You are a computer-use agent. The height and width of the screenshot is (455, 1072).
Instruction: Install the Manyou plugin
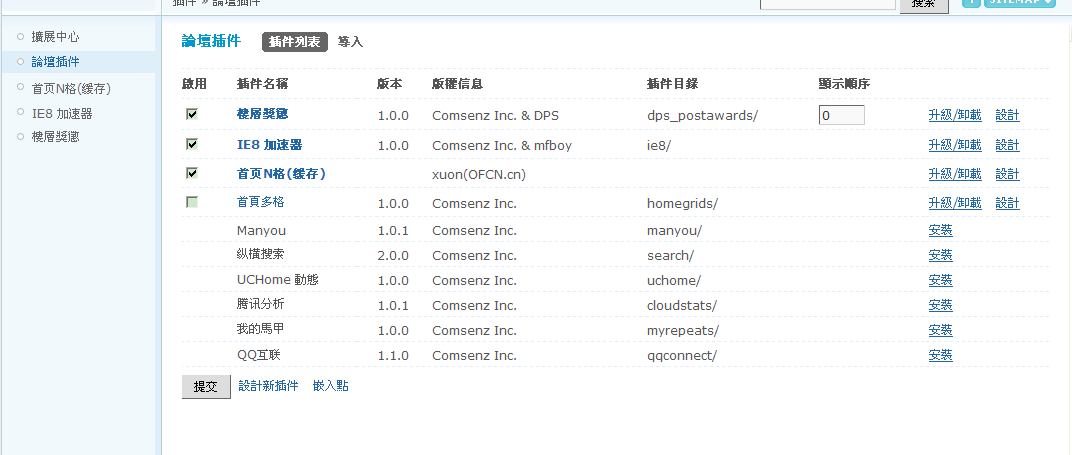pyautogui.click(x=940, y=230)
